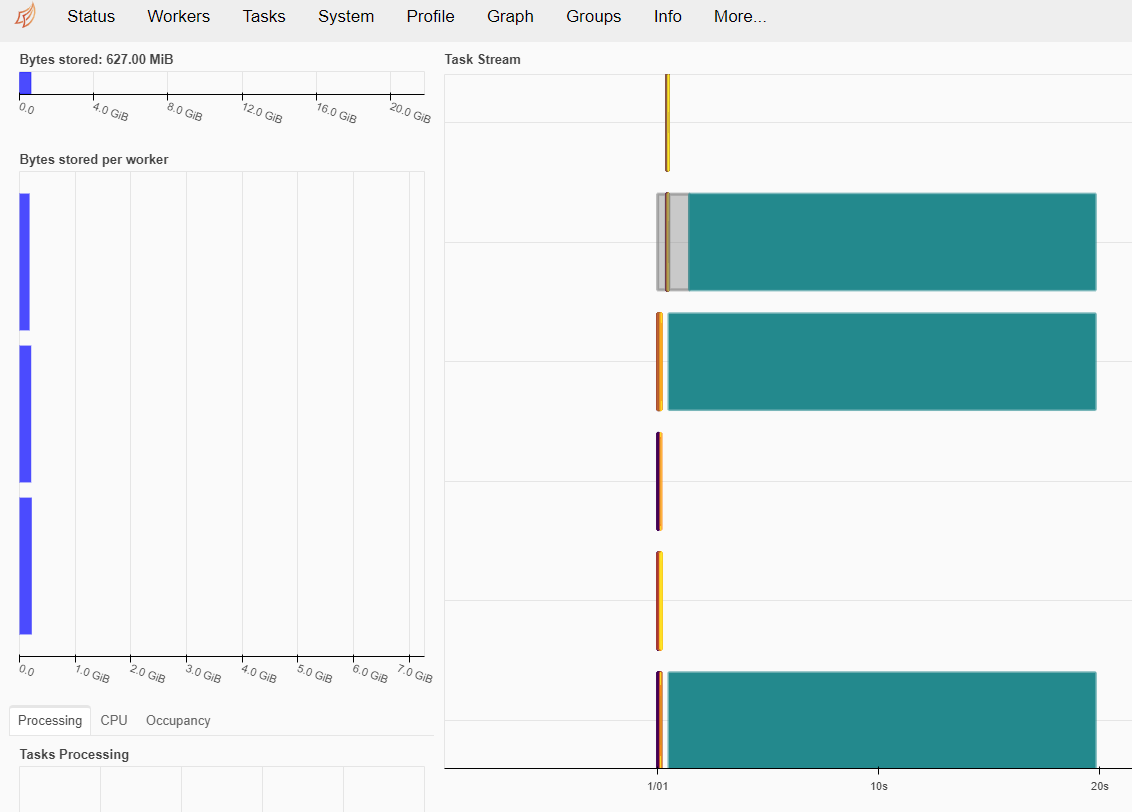Switch to the CPU tab
Image resolution: width=1132 pixels, height=812 pixels.
click(114, 720)
